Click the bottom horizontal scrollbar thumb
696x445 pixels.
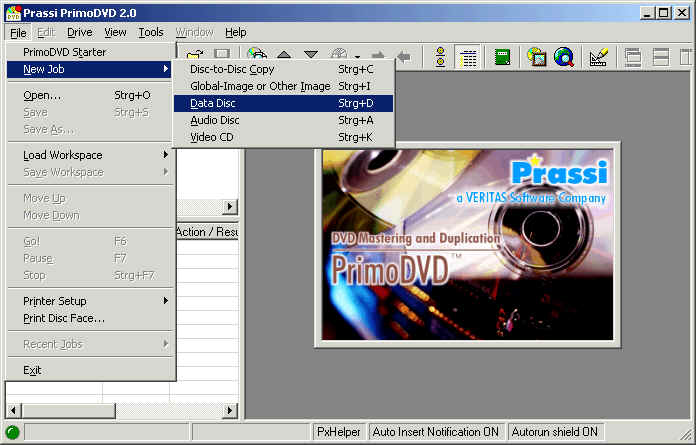click(68, 410)
